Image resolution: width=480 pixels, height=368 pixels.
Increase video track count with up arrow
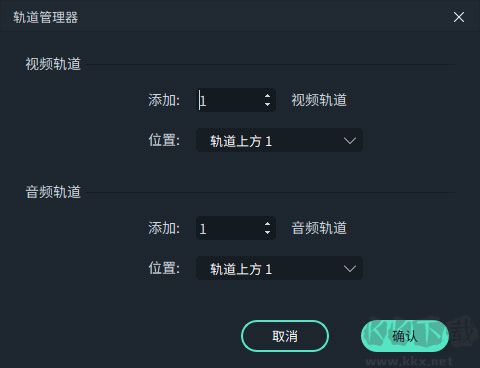tap(267, 96)
